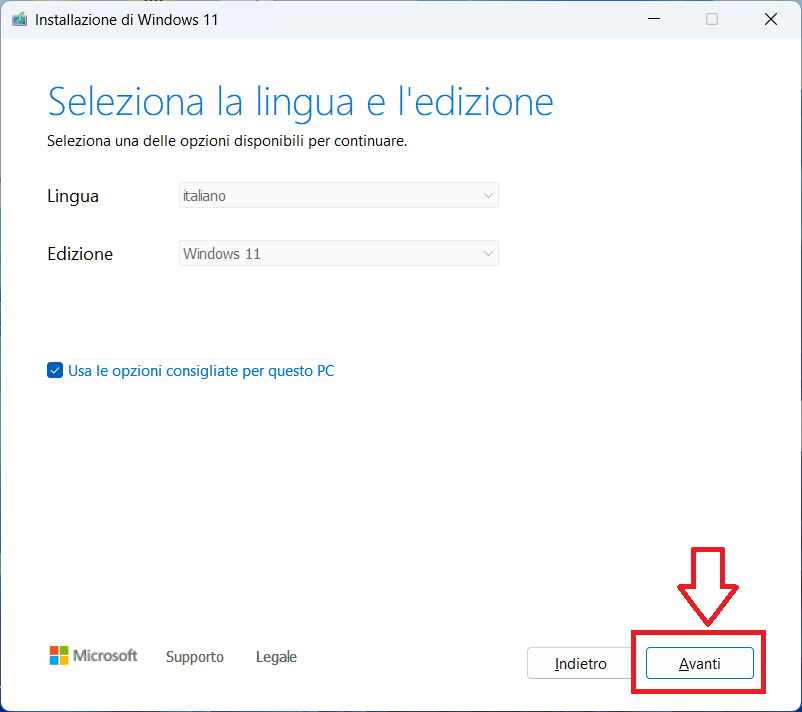Click the 'Seleziona la lingua e l'edizione' heading
Image resolution: width=802 pixels, height=712 pixels.
tap(300, 102)
